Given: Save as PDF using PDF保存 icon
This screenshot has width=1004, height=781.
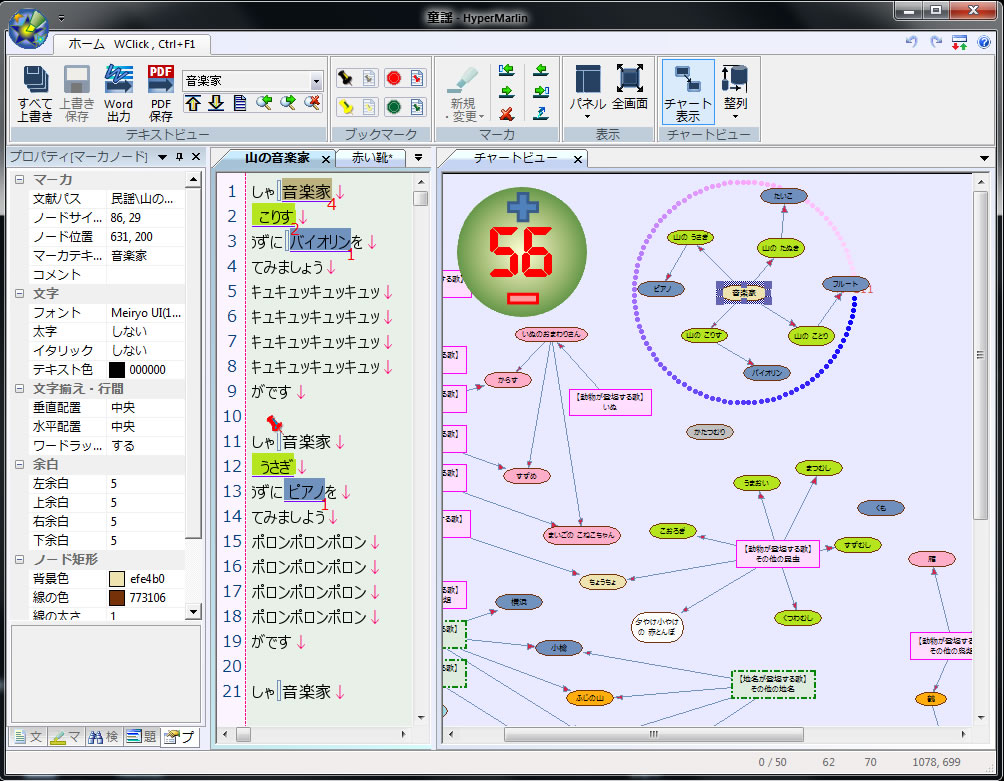Looking at the screenshot, I should click(160, 81).
